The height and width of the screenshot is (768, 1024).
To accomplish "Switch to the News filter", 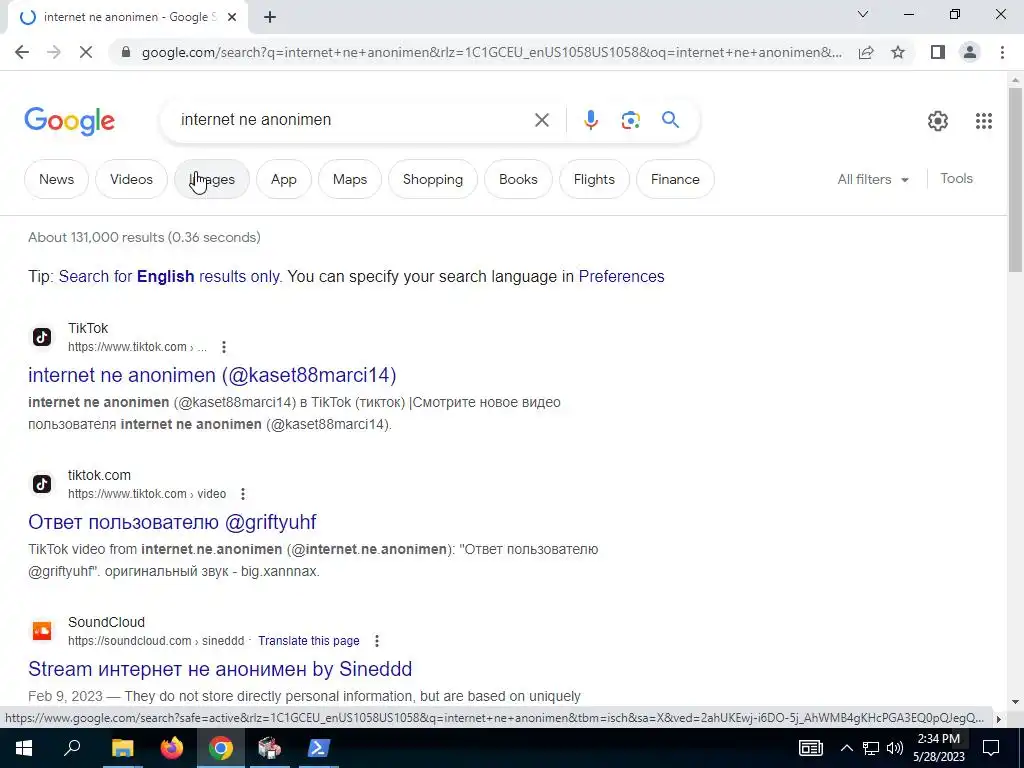I will click(x=56, y=179).
